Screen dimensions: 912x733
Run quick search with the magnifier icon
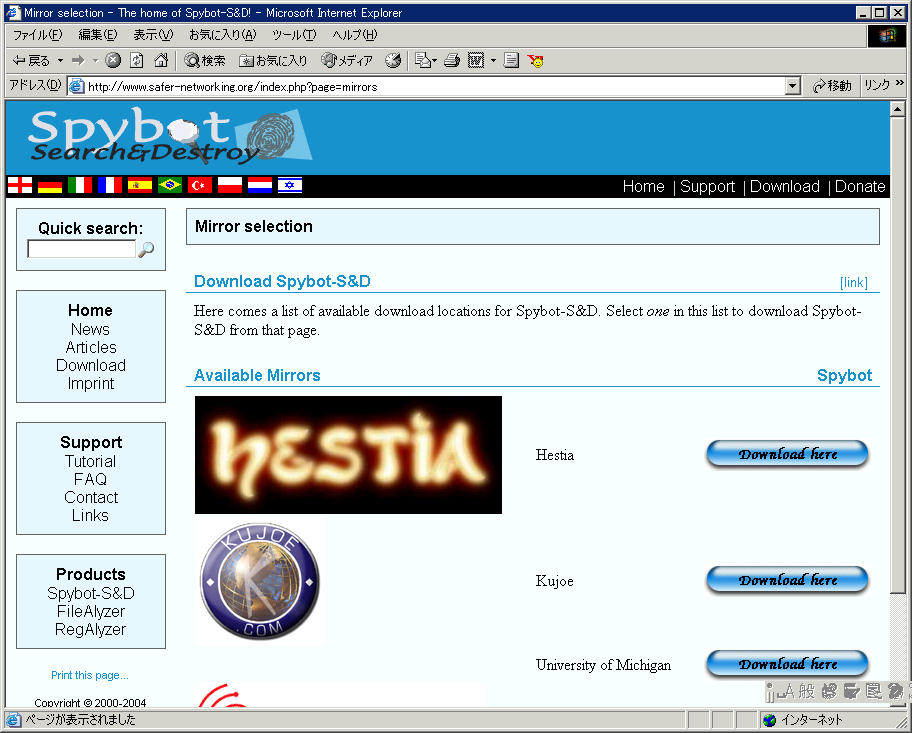click(146, 249)
